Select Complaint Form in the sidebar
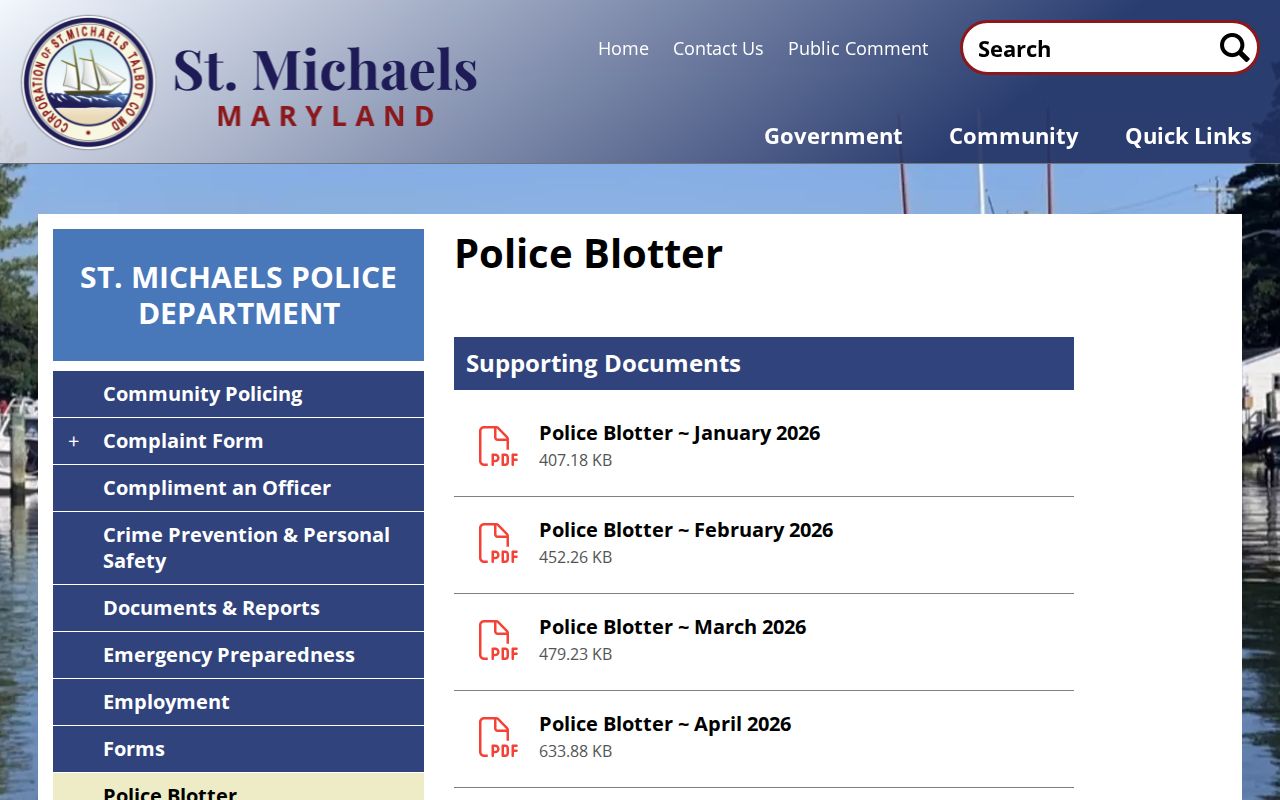 coord(238,441)
